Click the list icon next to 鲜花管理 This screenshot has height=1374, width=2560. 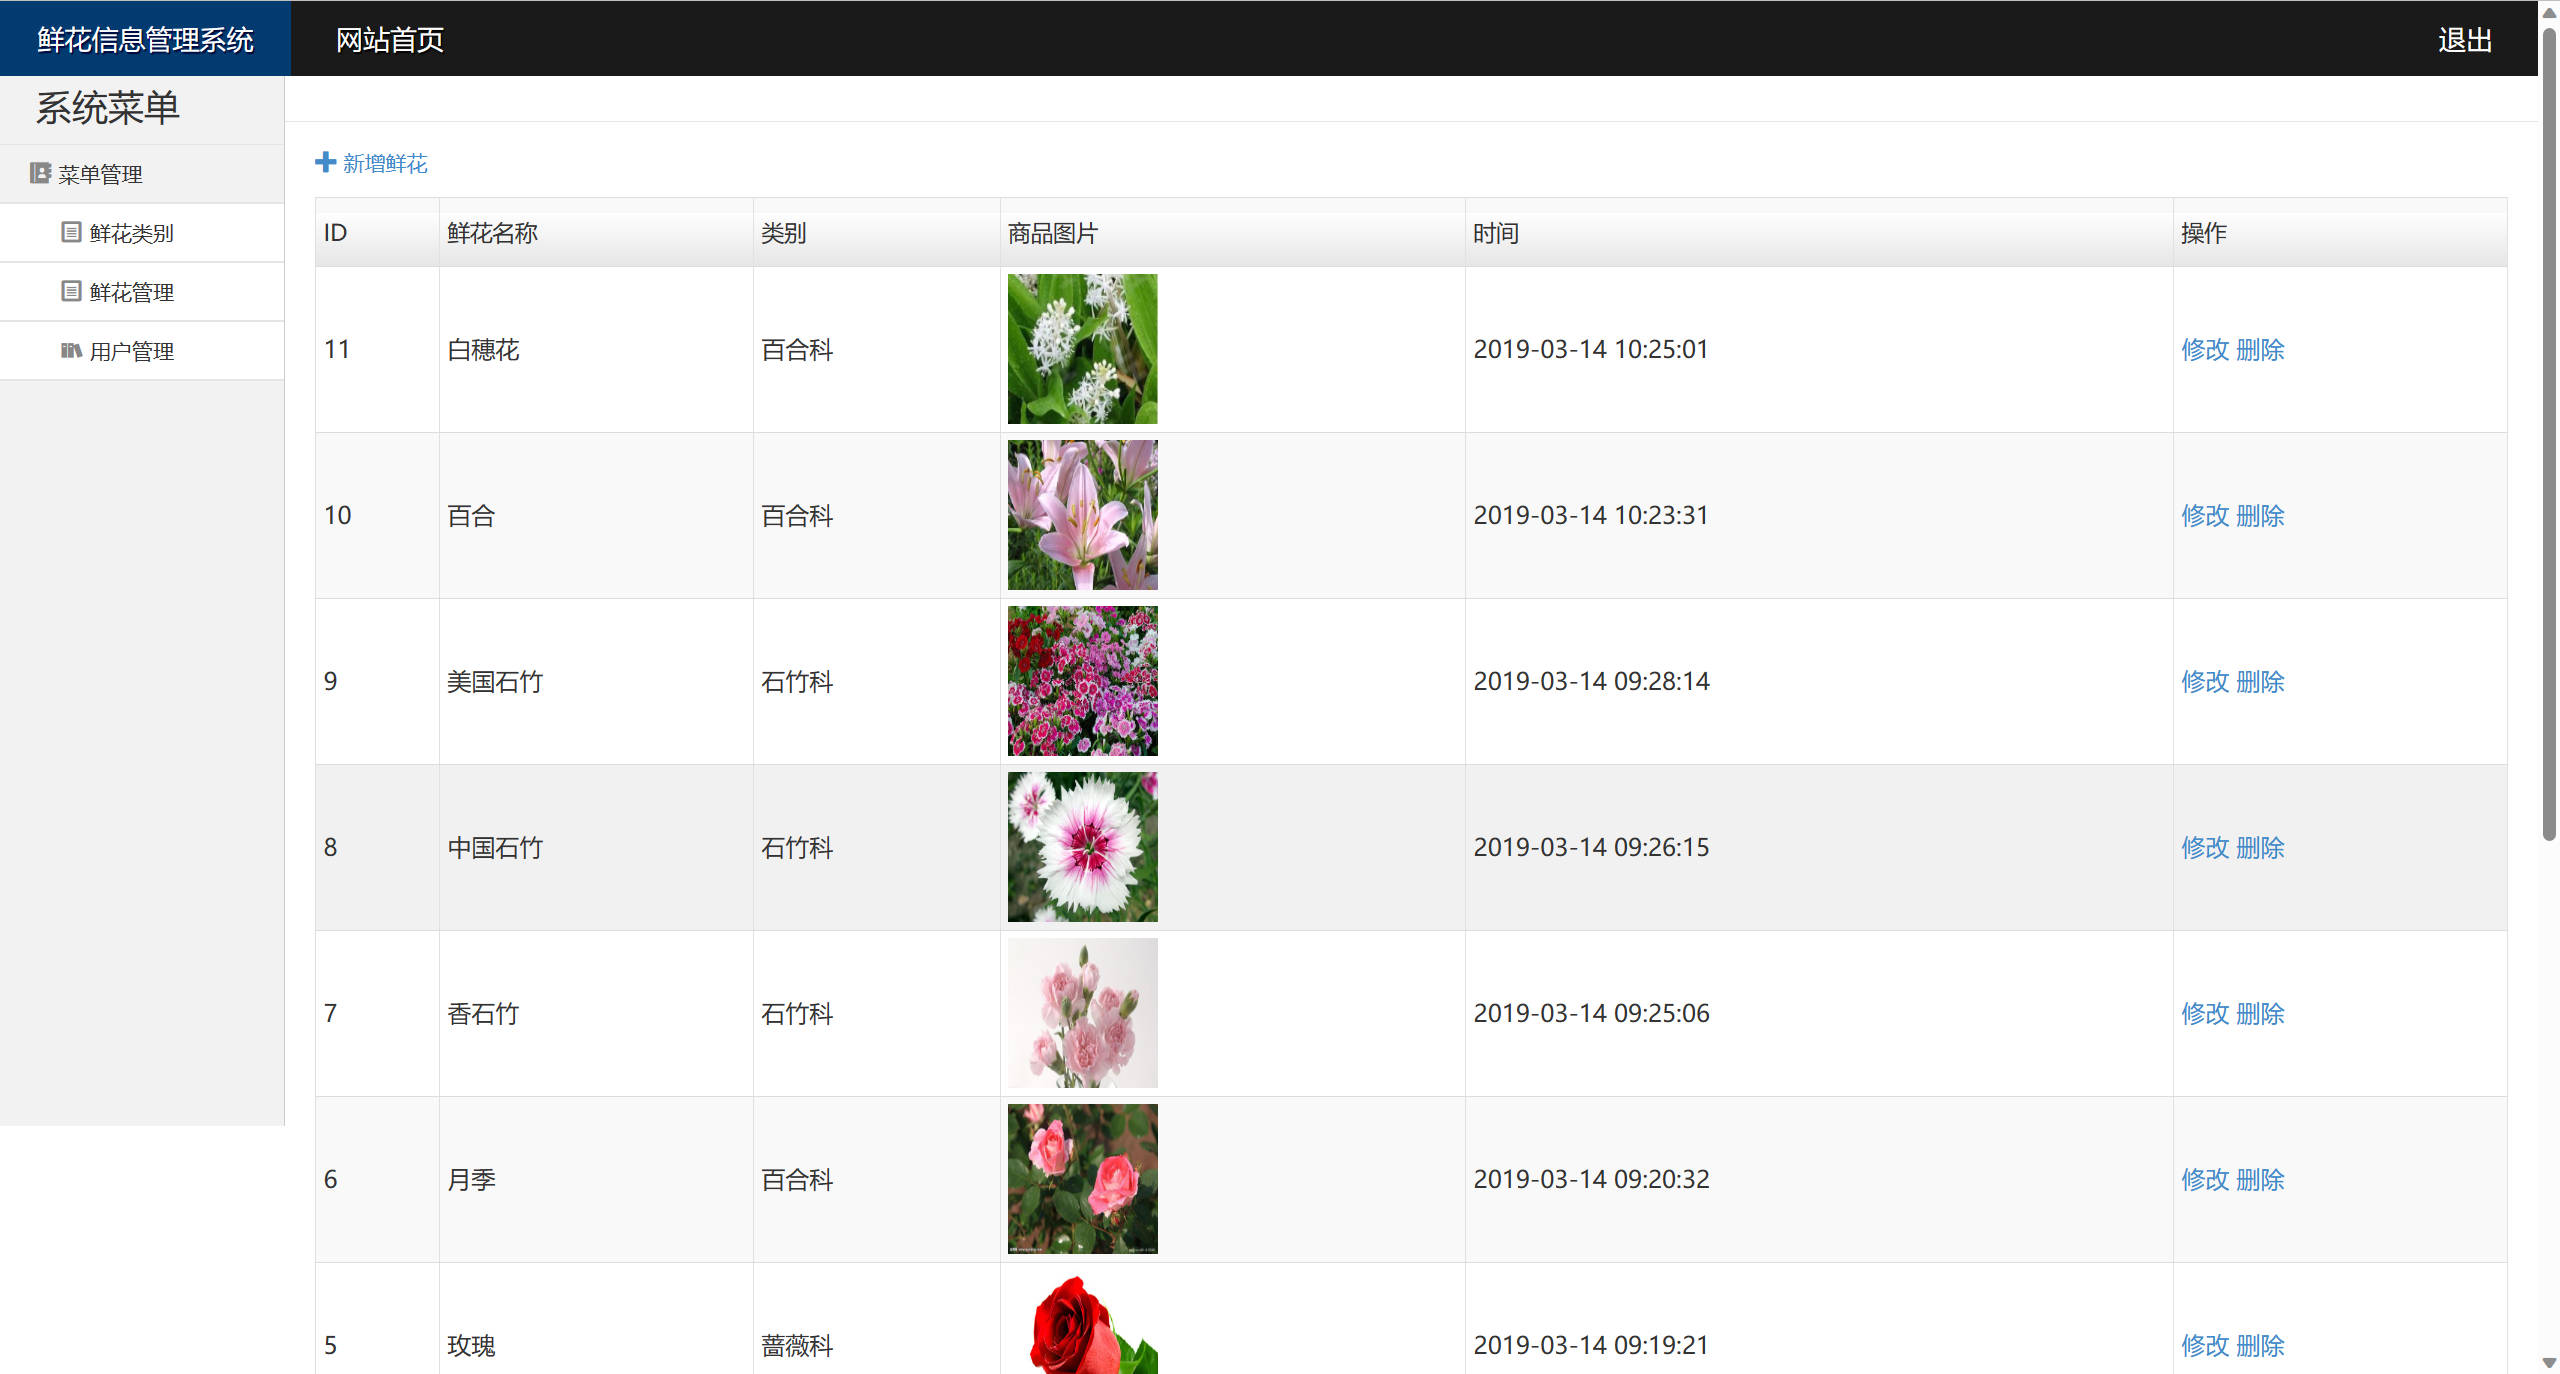tap(71, 291)
